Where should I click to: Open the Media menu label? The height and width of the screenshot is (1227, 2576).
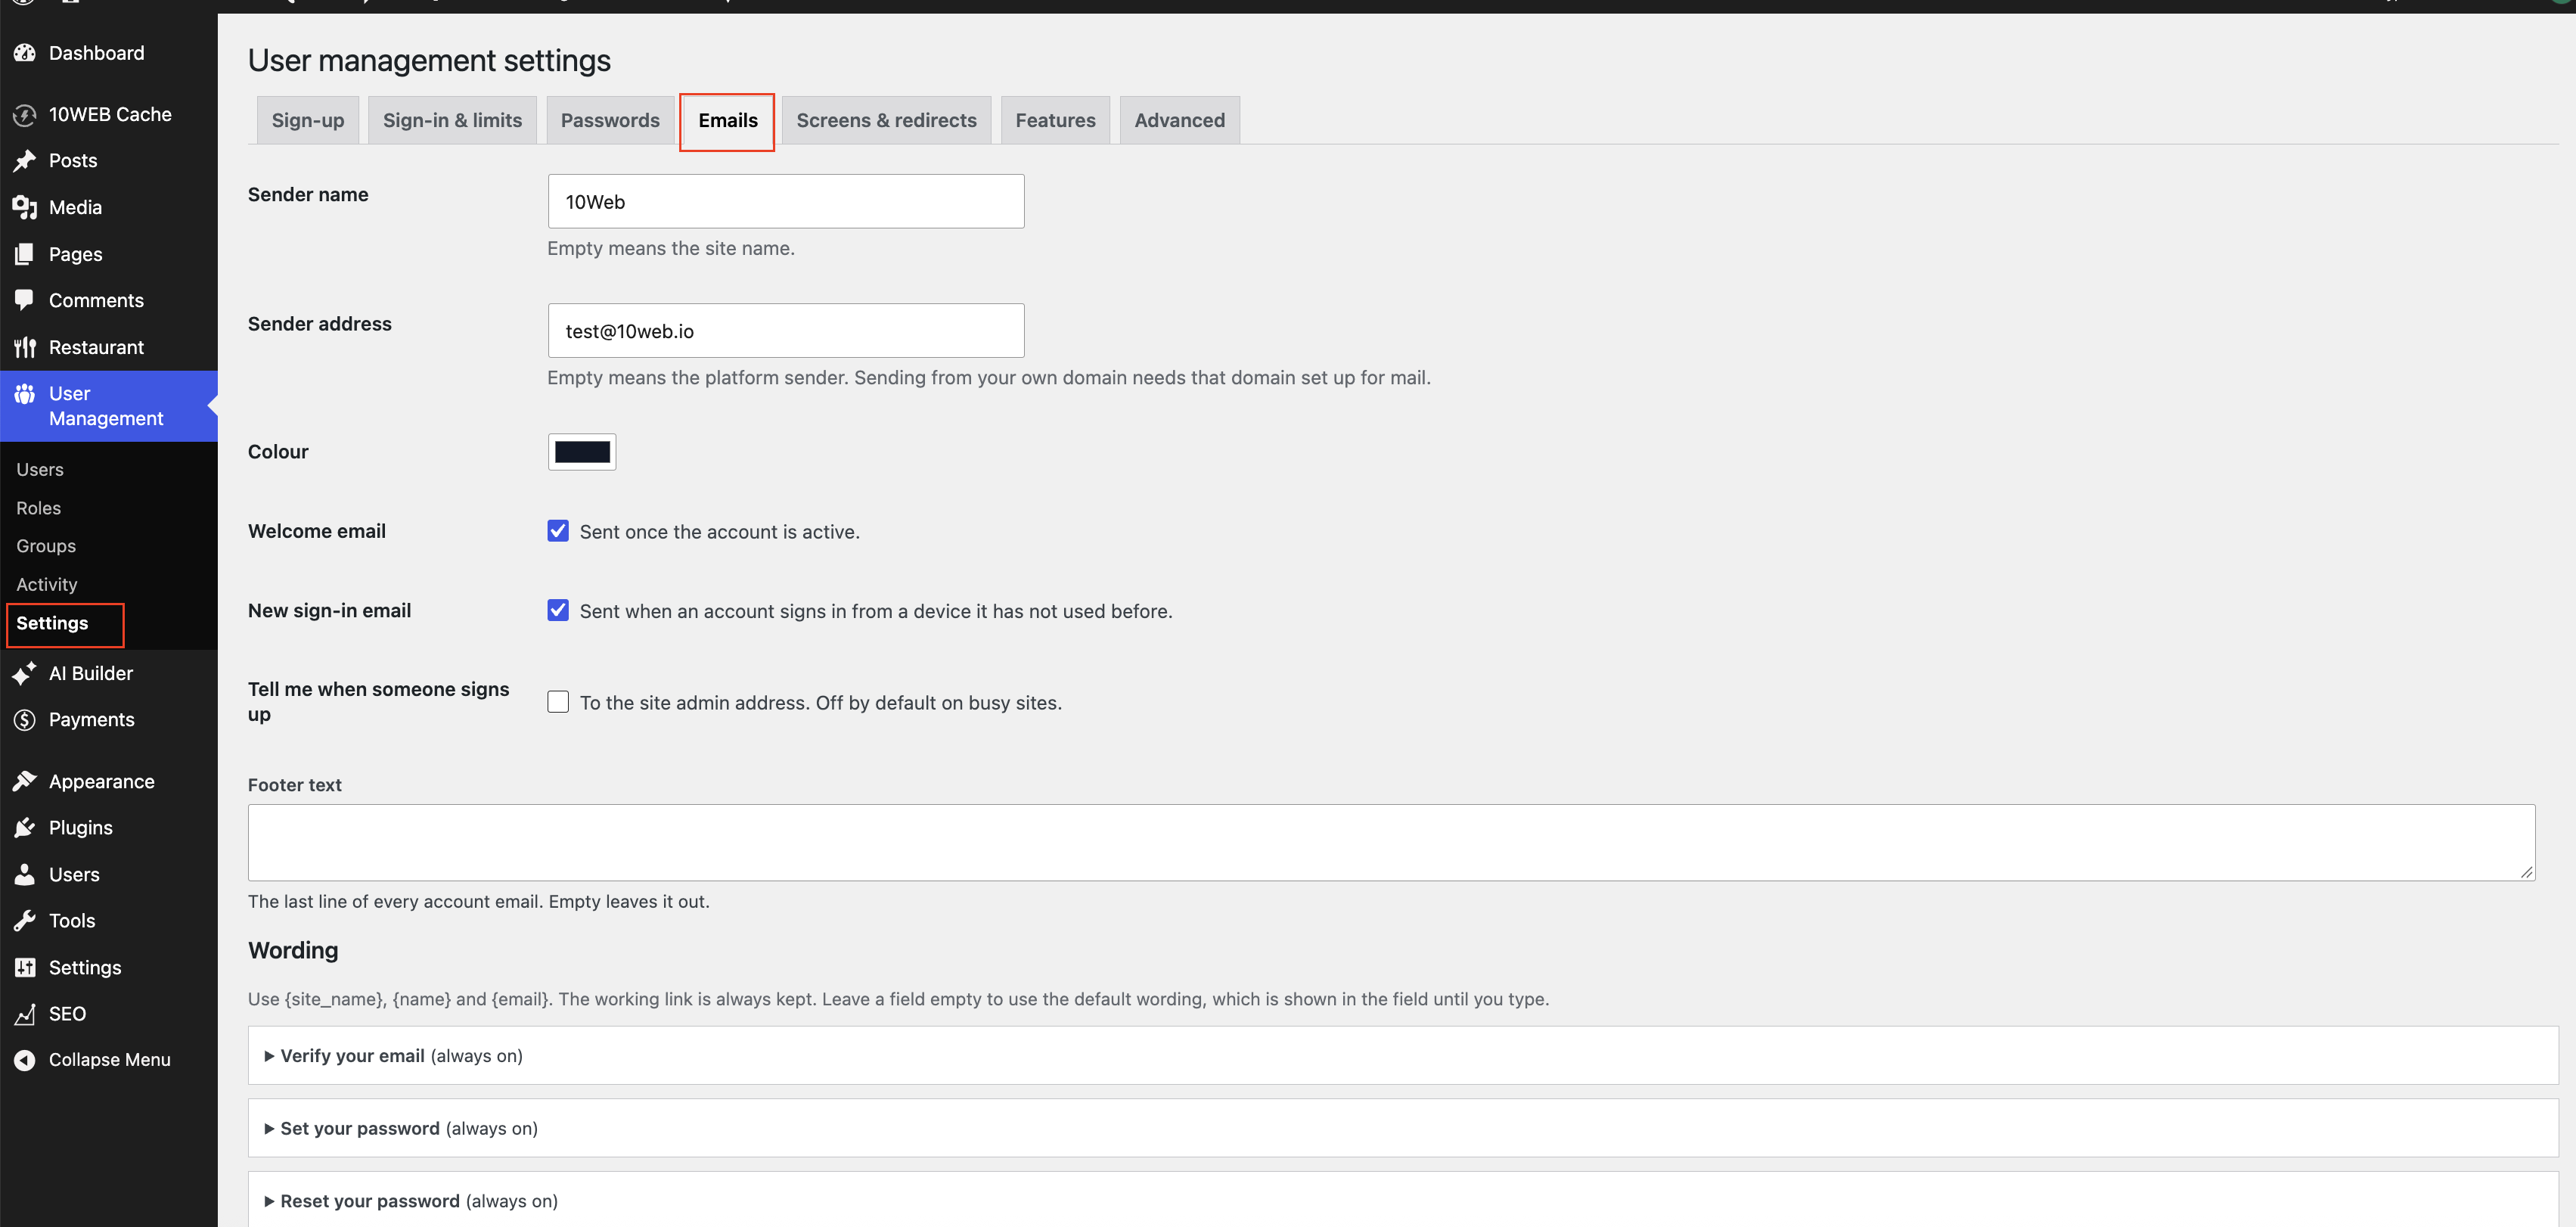(75, 208)
